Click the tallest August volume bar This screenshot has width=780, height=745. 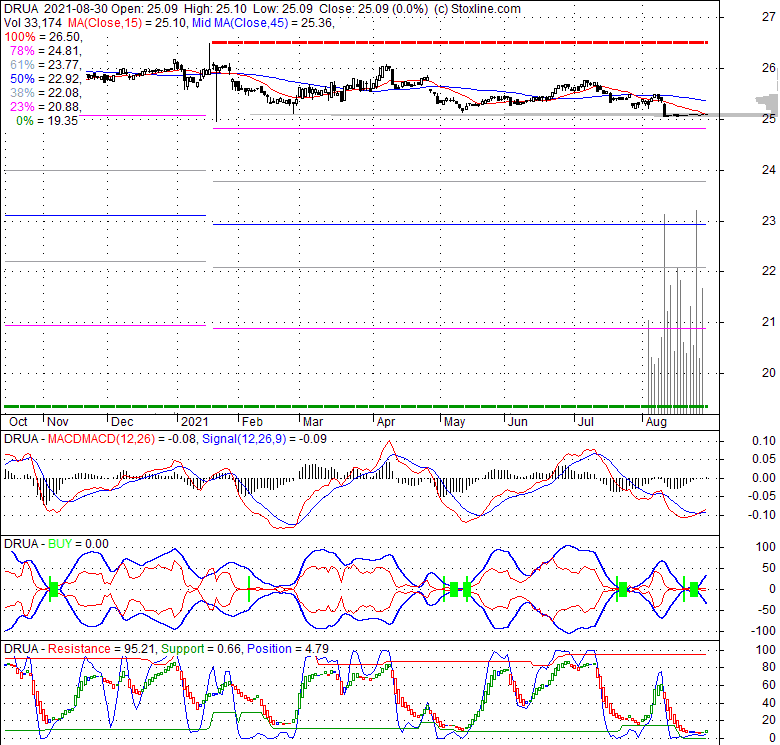point(696,311)
